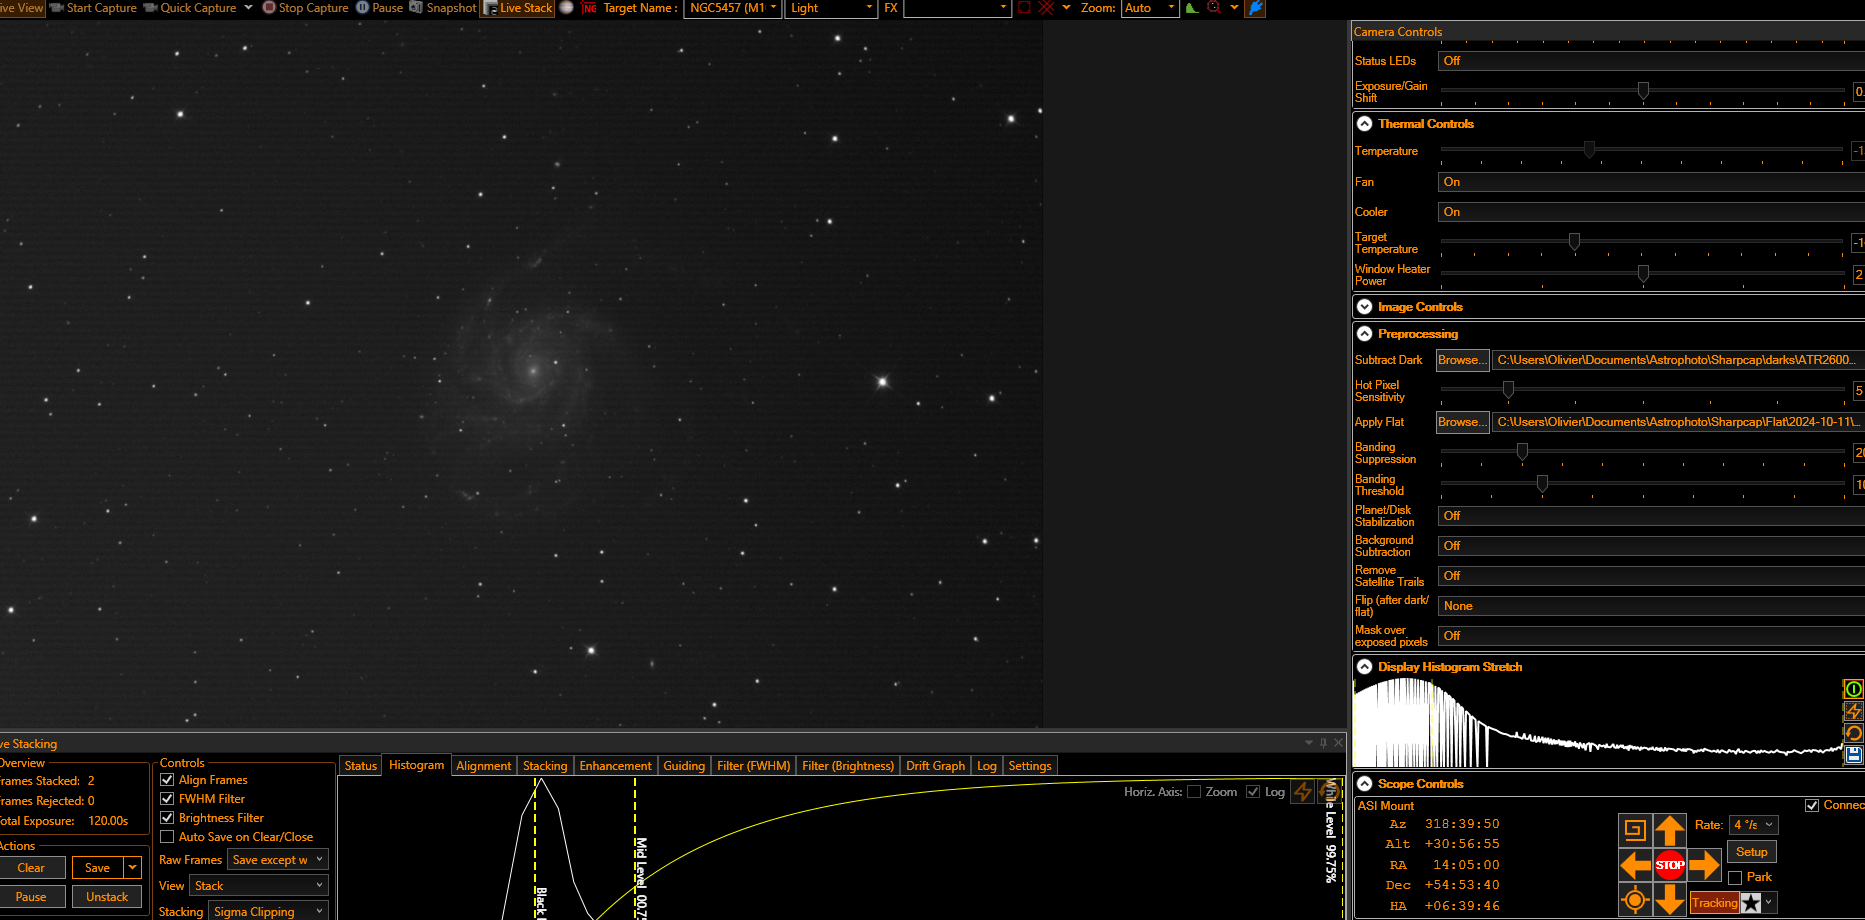Toggle the Park checkbox
1865x920 pixels.
[x=1735, y=878]
